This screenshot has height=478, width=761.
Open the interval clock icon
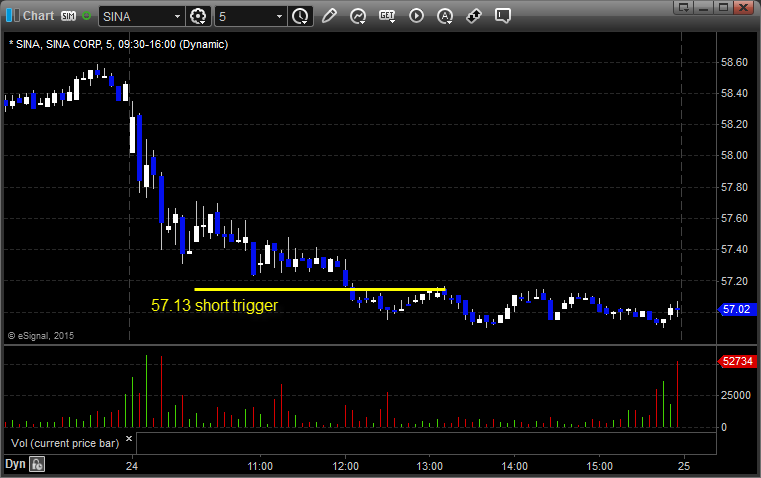pyautogui.click(x=300, y=16)
